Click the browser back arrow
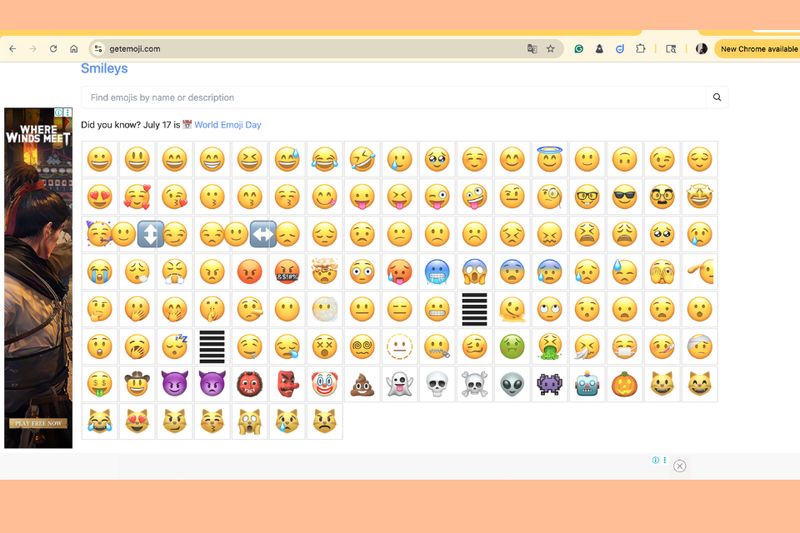The image size is (800, 533). (x=13, y=49)
